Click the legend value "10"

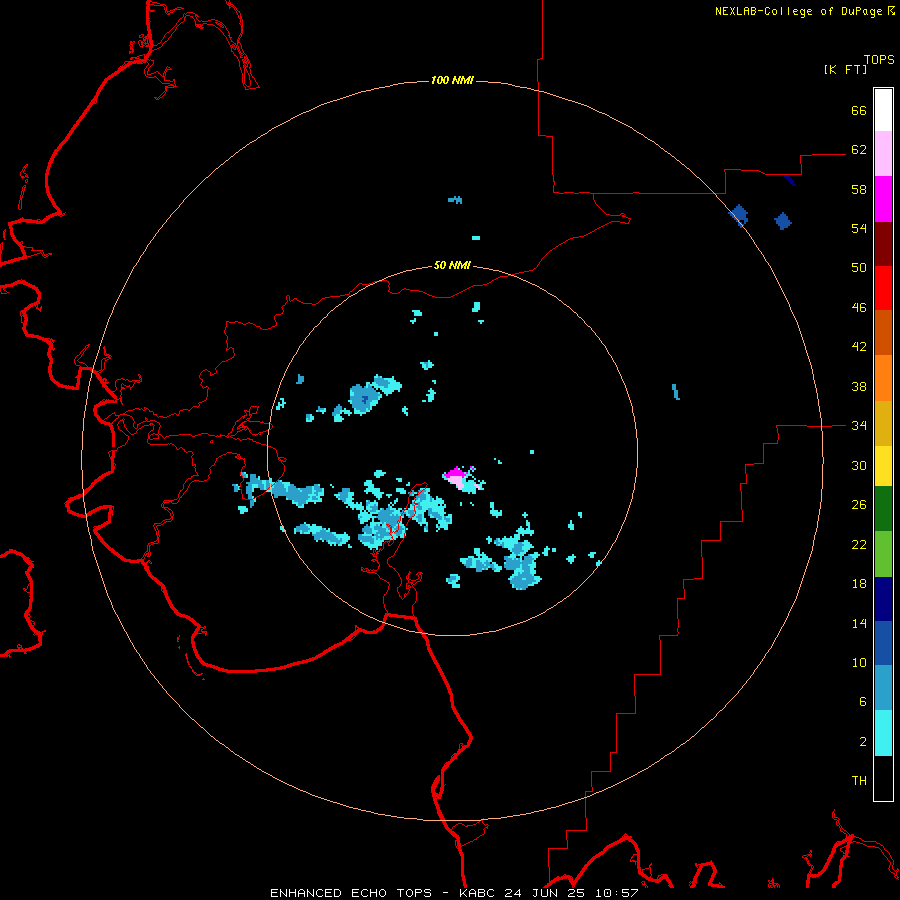[x=859, y=662]
